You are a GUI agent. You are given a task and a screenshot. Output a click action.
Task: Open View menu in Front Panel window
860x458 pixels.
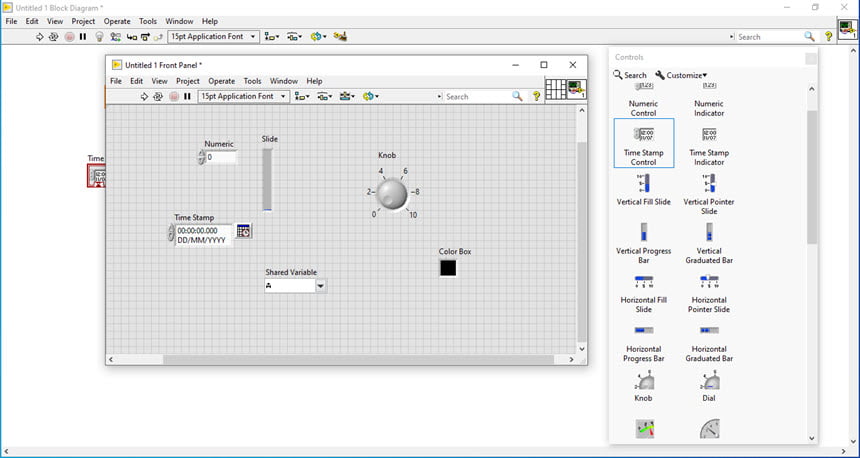point(160,81)
